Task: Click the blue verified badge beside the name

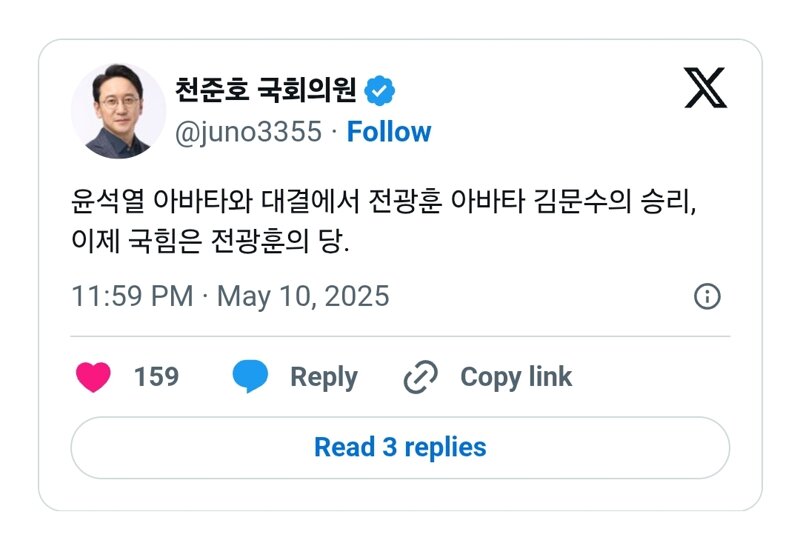Action: pos(379,91)
